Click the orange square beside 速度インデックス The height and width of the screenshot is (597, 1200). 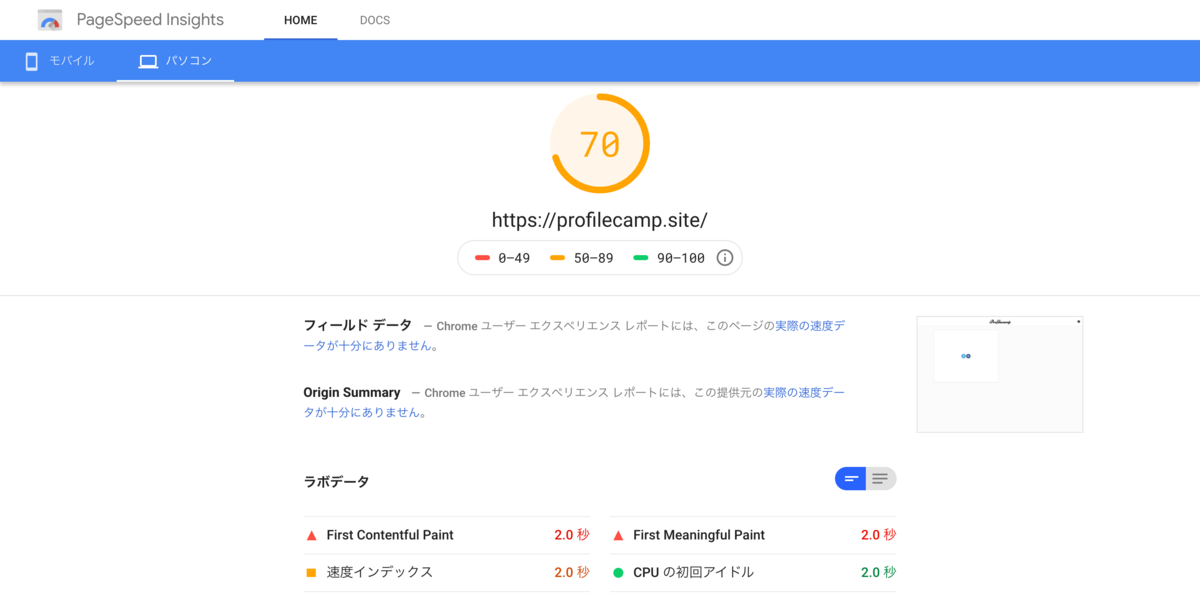pos(311,573)
